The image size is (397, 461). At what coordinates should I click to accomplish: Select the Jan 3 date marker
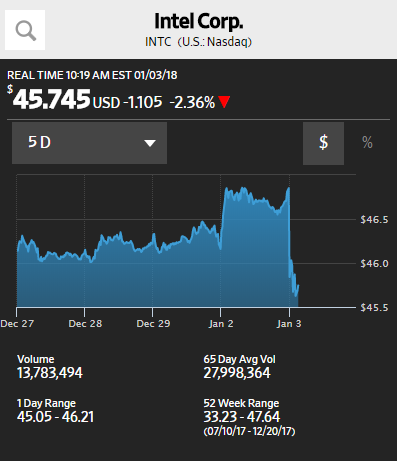click(289, 324)
